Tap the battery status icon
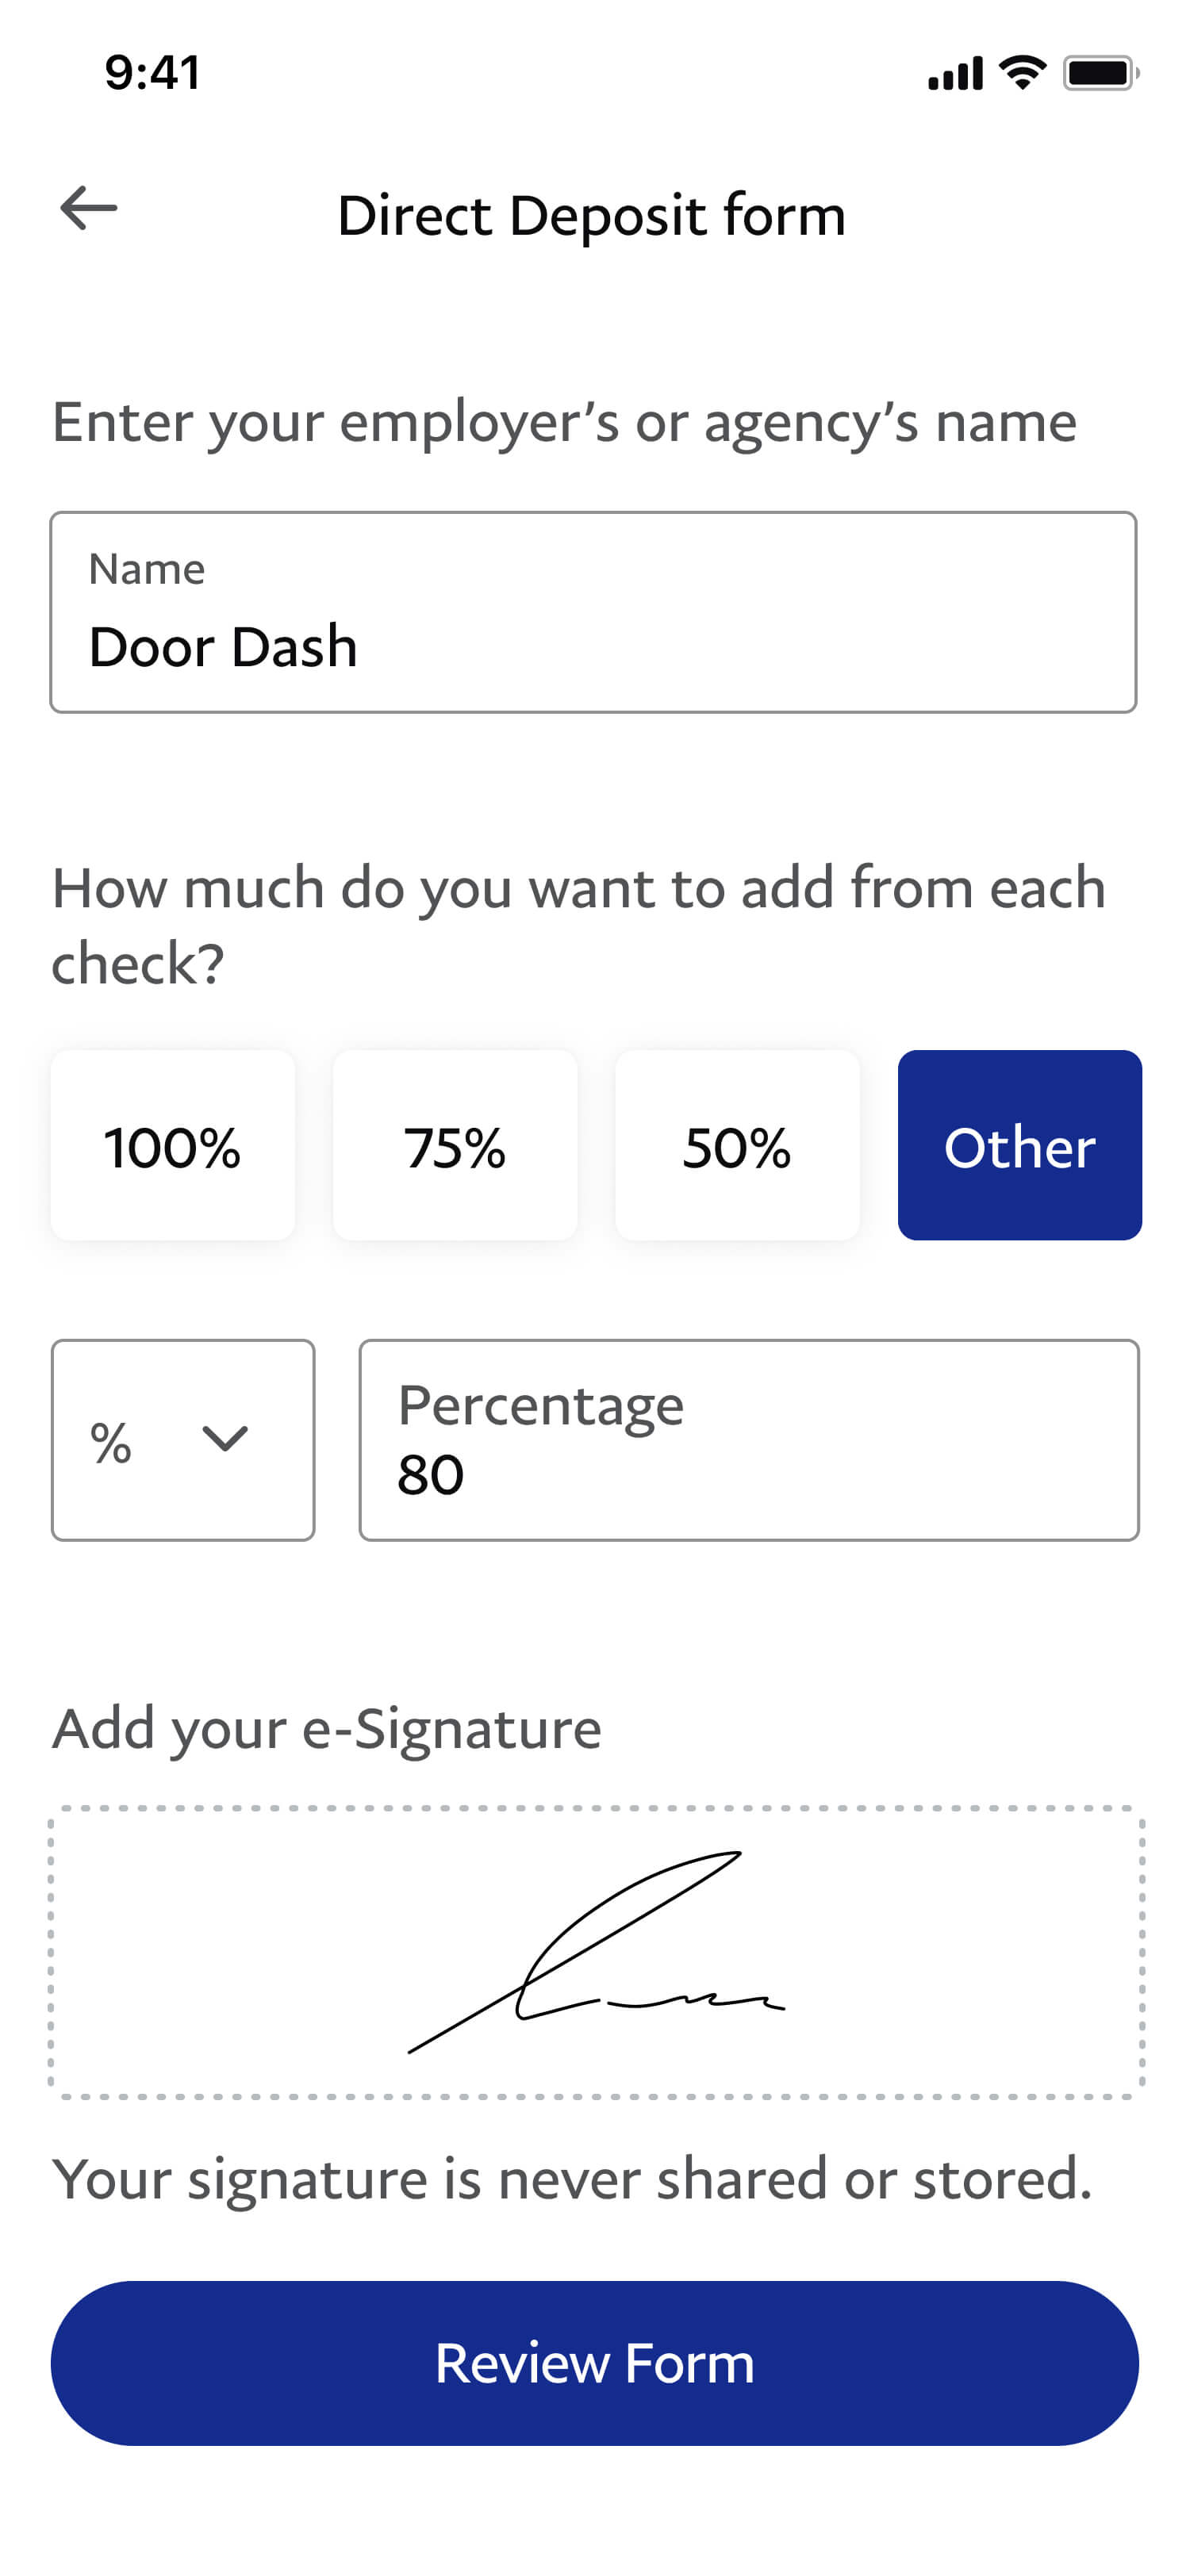The height and width of the screenshot is (2576, 1190). [1099, 73]
